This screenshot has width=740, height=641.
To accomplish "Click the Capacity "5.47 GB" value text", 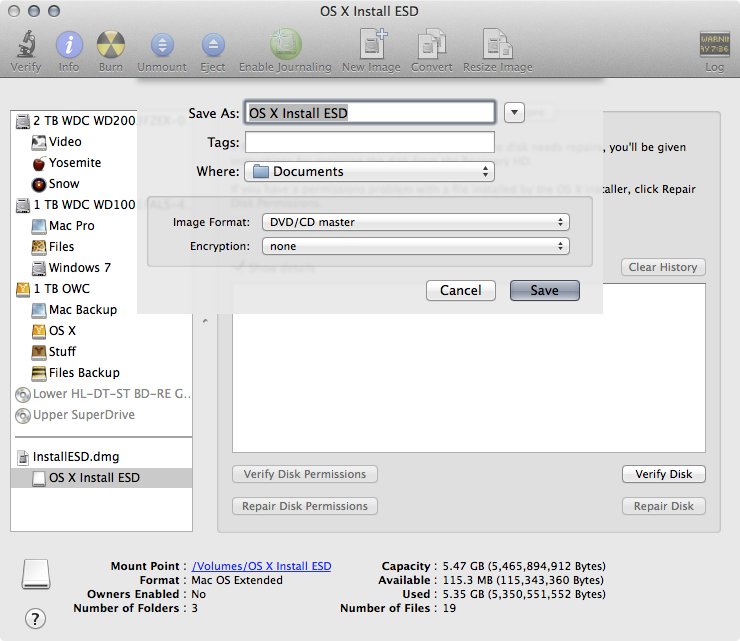I will coord(463,566).
